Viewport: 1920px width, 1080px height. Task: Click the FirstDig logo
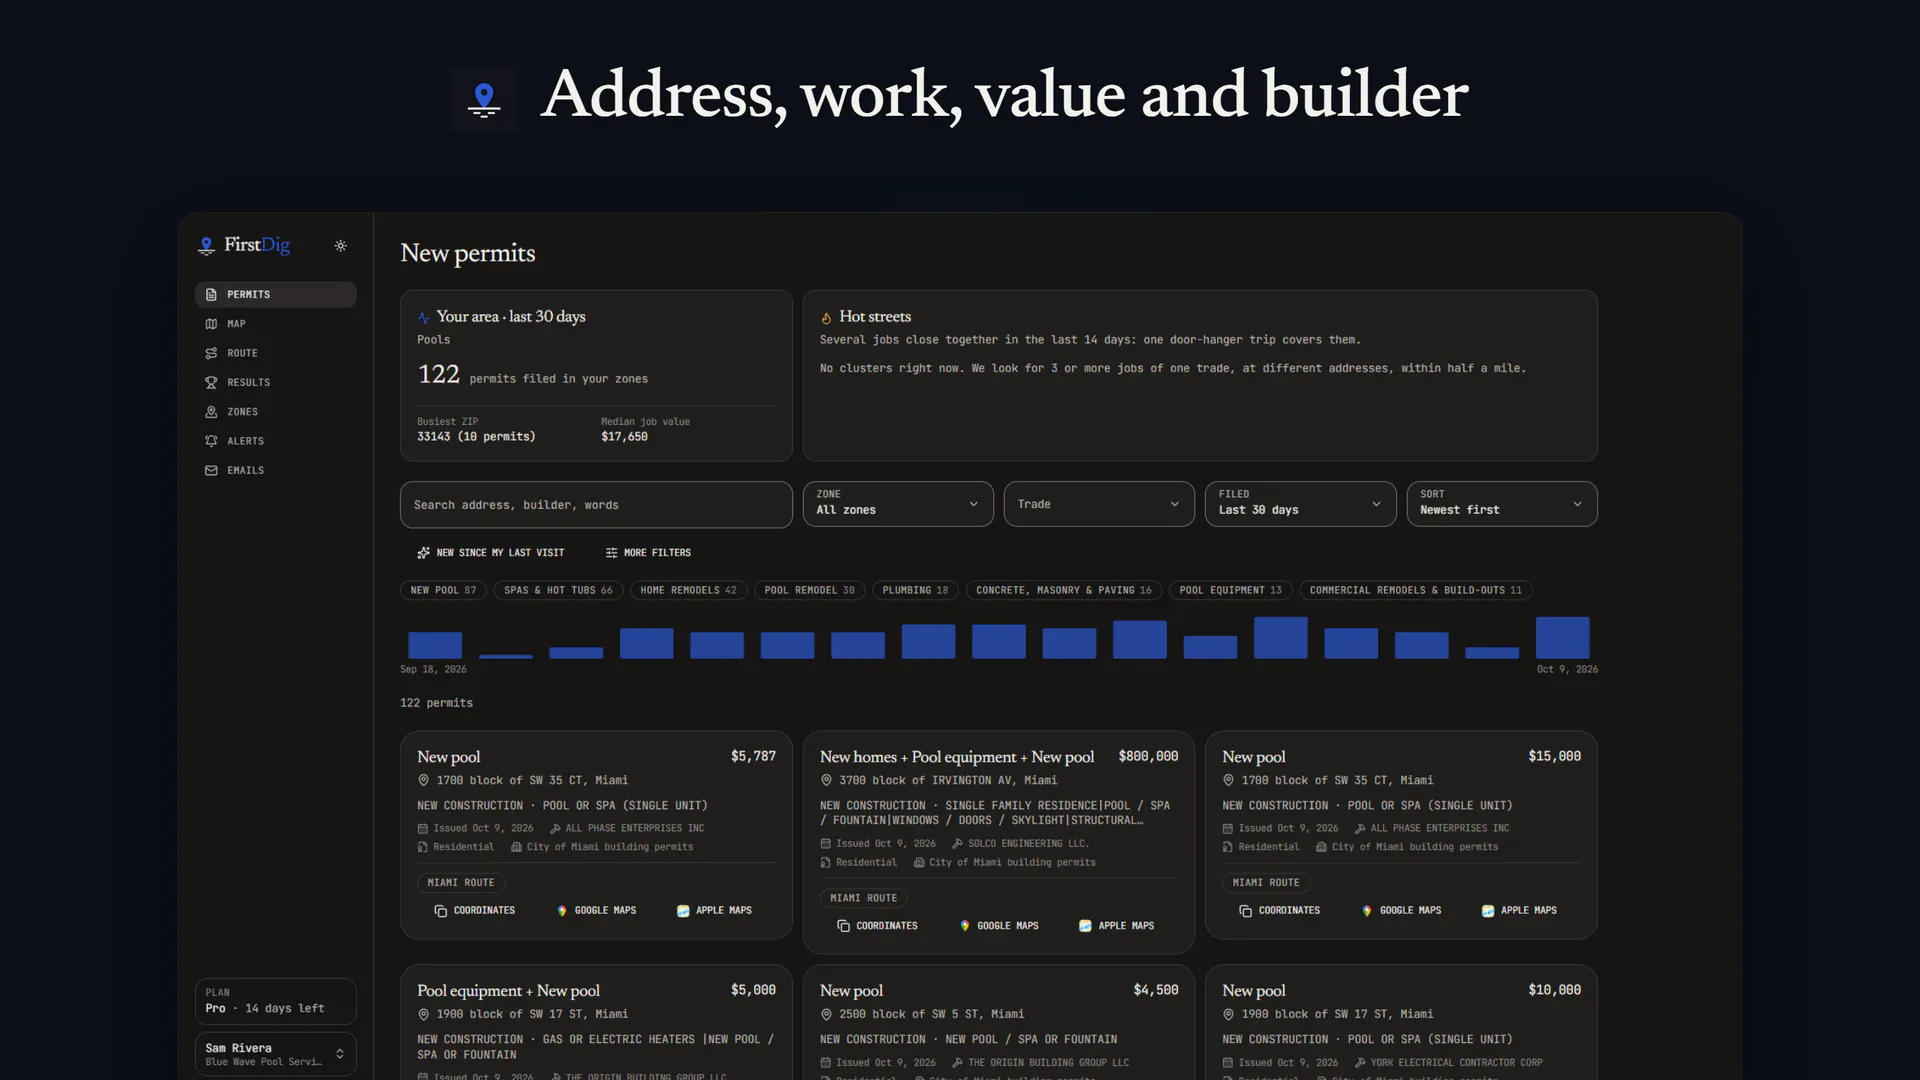(244, 245)
